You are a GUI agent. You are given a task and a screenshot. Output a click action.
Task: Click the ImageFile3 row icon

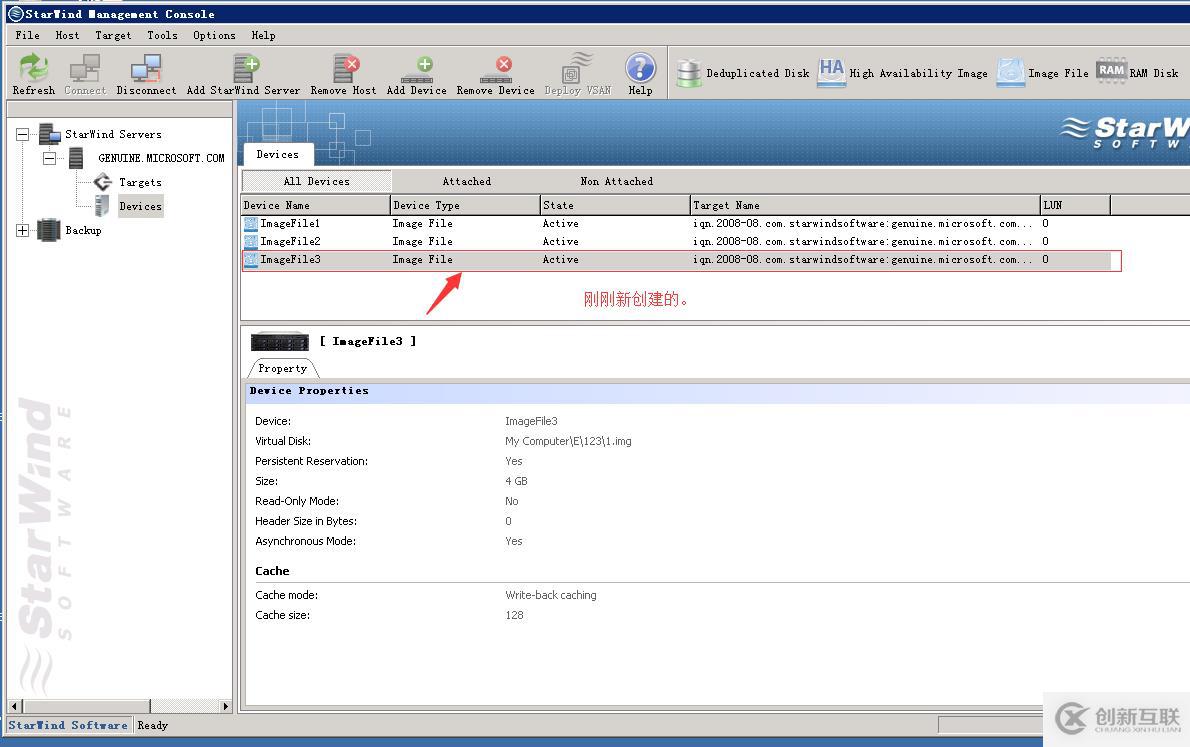(250, 260)
